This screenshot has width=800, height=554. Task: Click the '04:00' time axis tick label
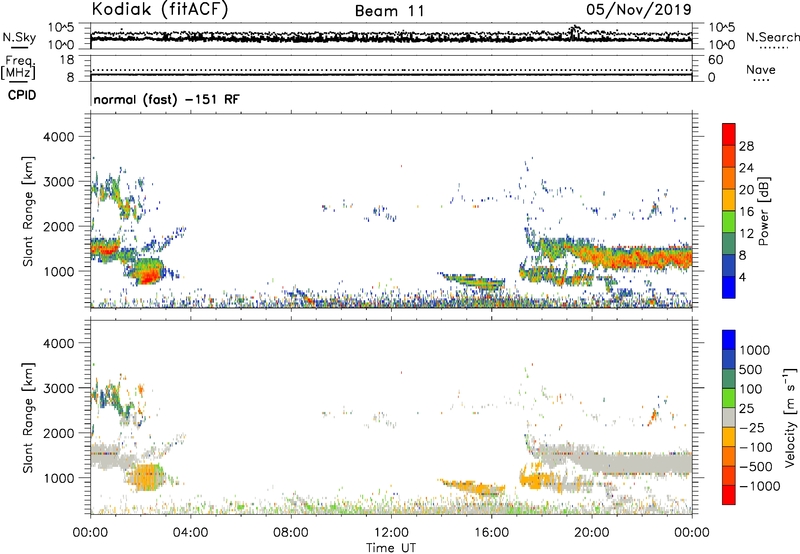click(x=190, y=533)
